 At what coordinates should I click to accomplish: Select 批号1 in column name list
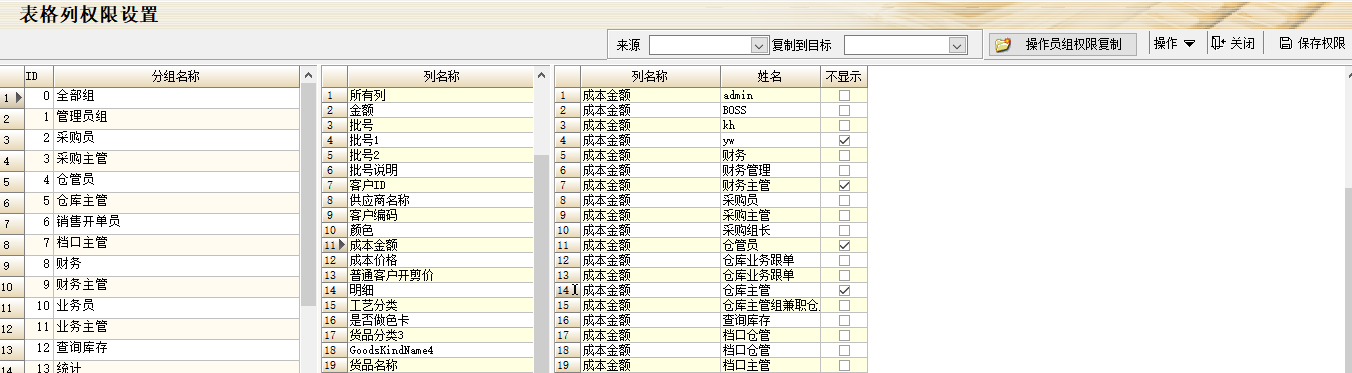point(441,140)
